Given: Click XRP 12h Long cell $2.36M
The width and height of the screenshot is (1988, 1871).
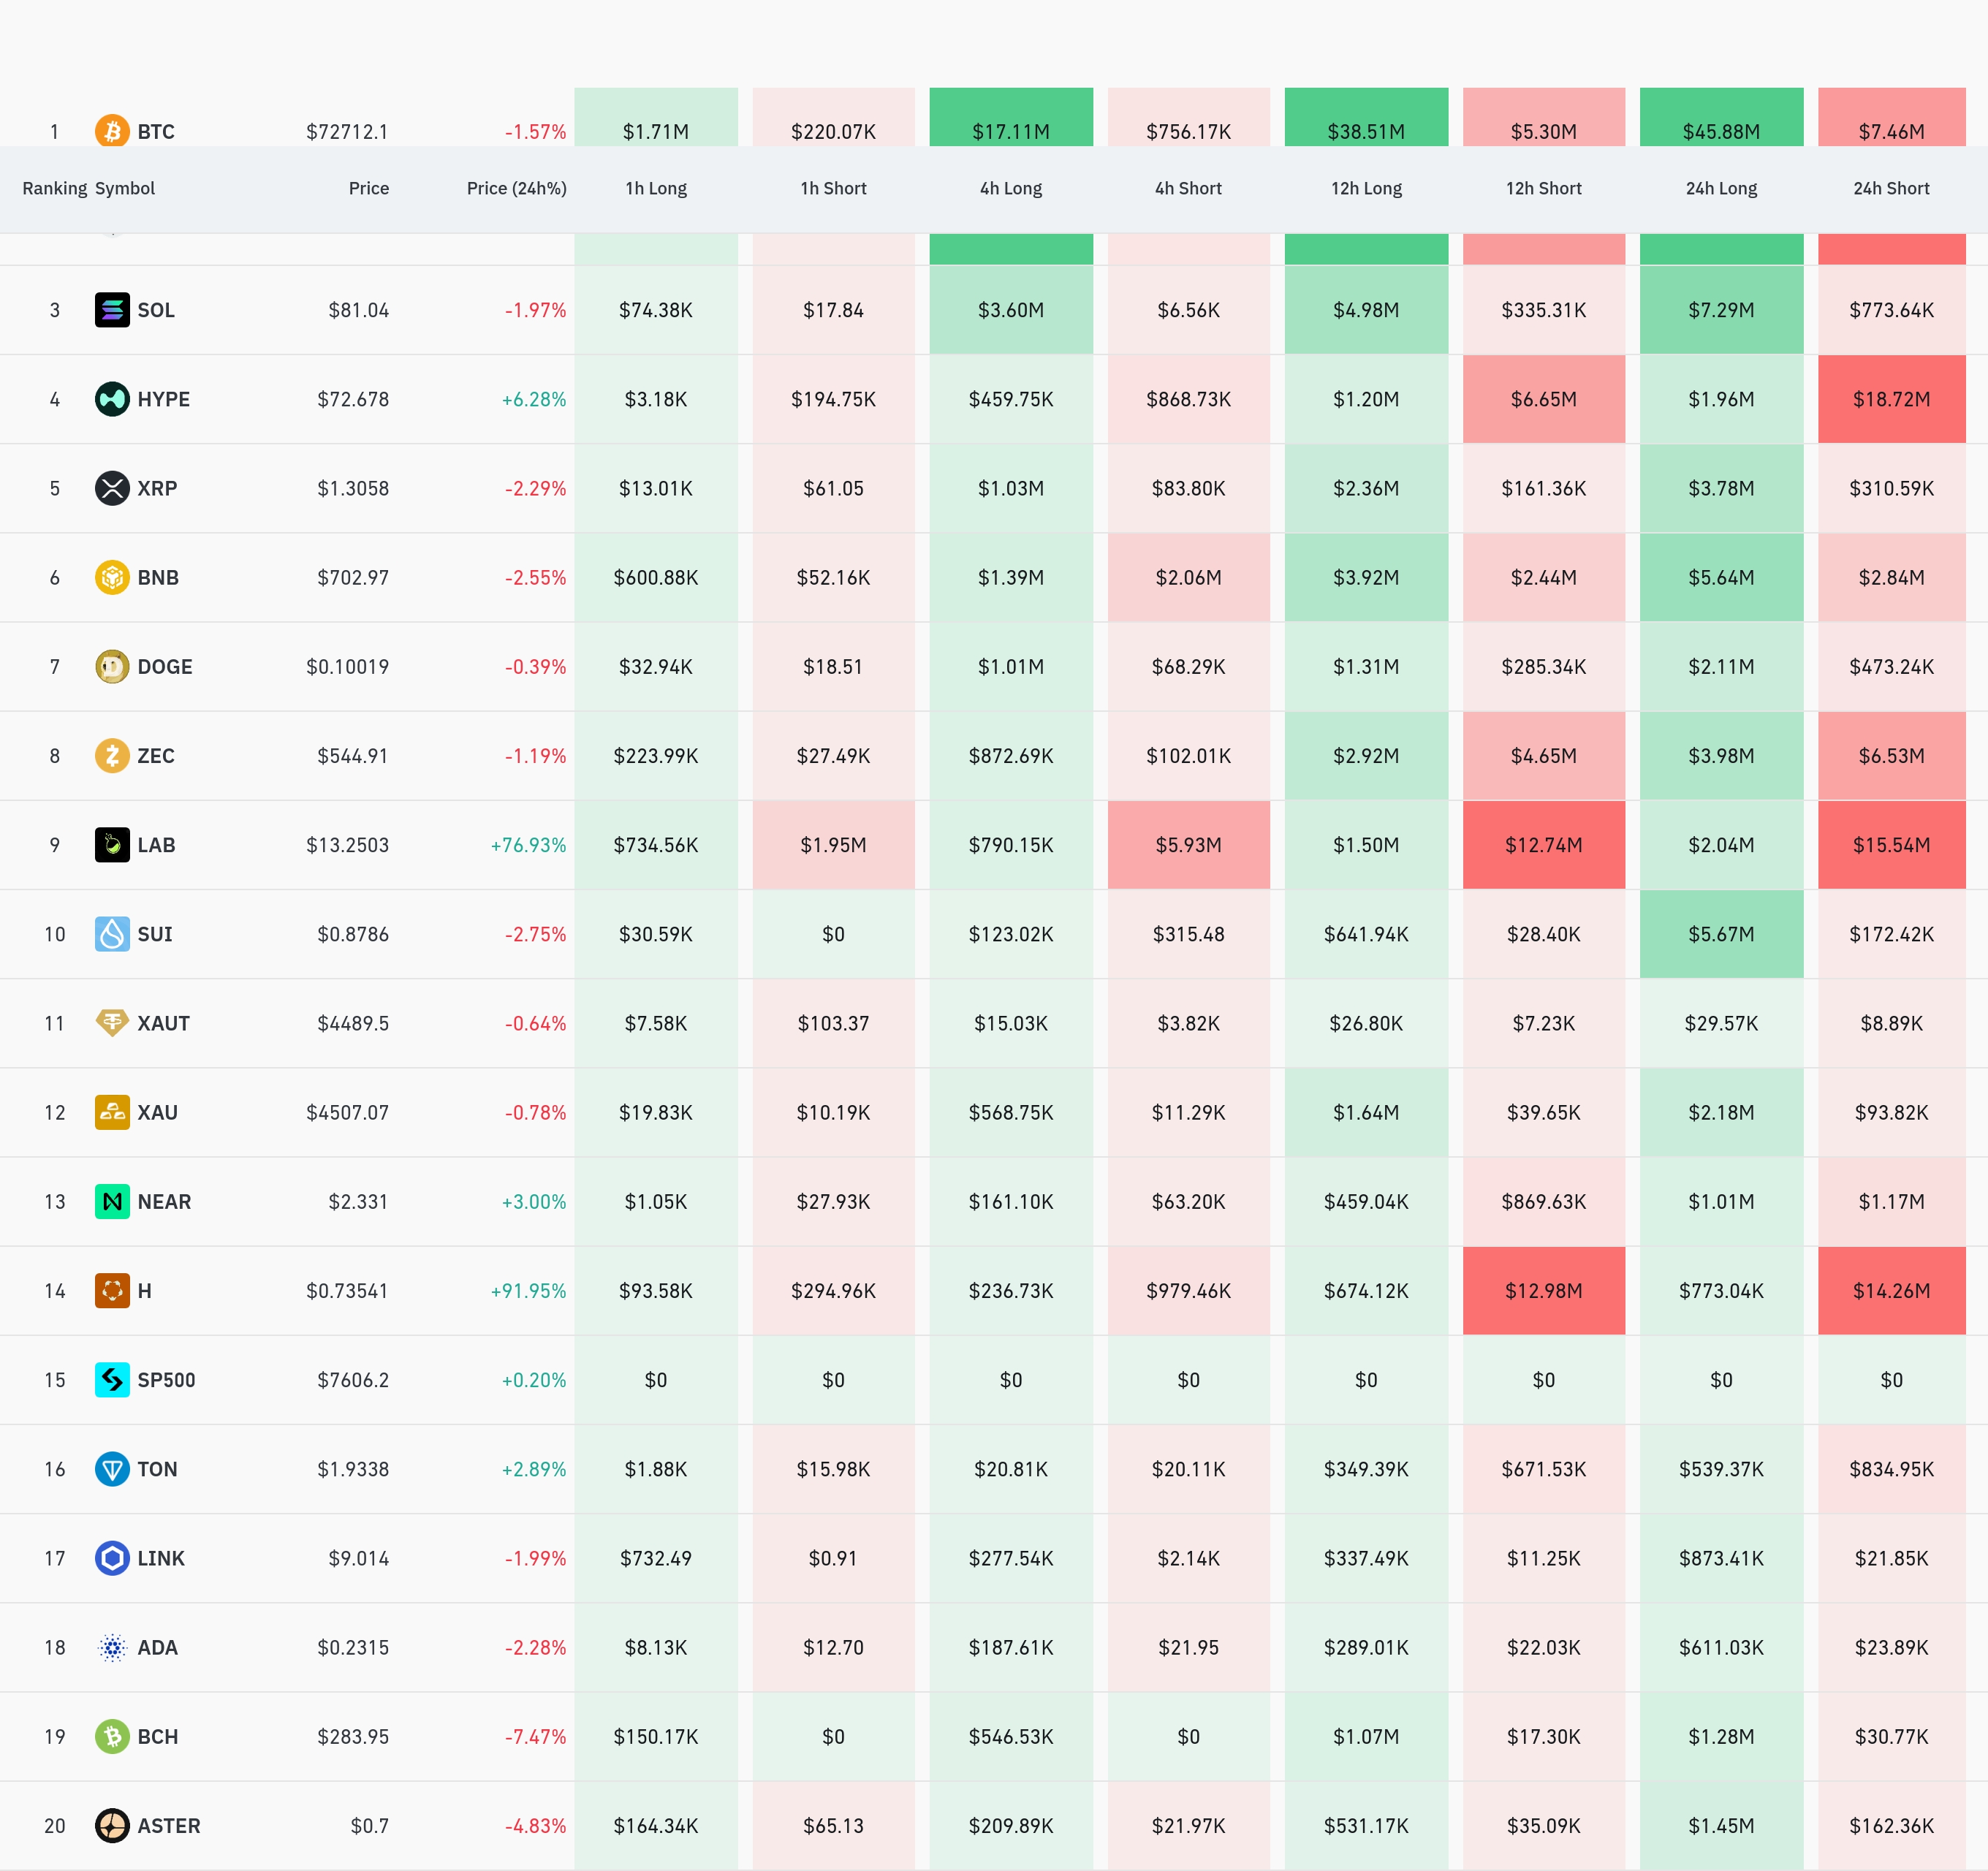Looking at the screenshot, I should pos(1367,488).
